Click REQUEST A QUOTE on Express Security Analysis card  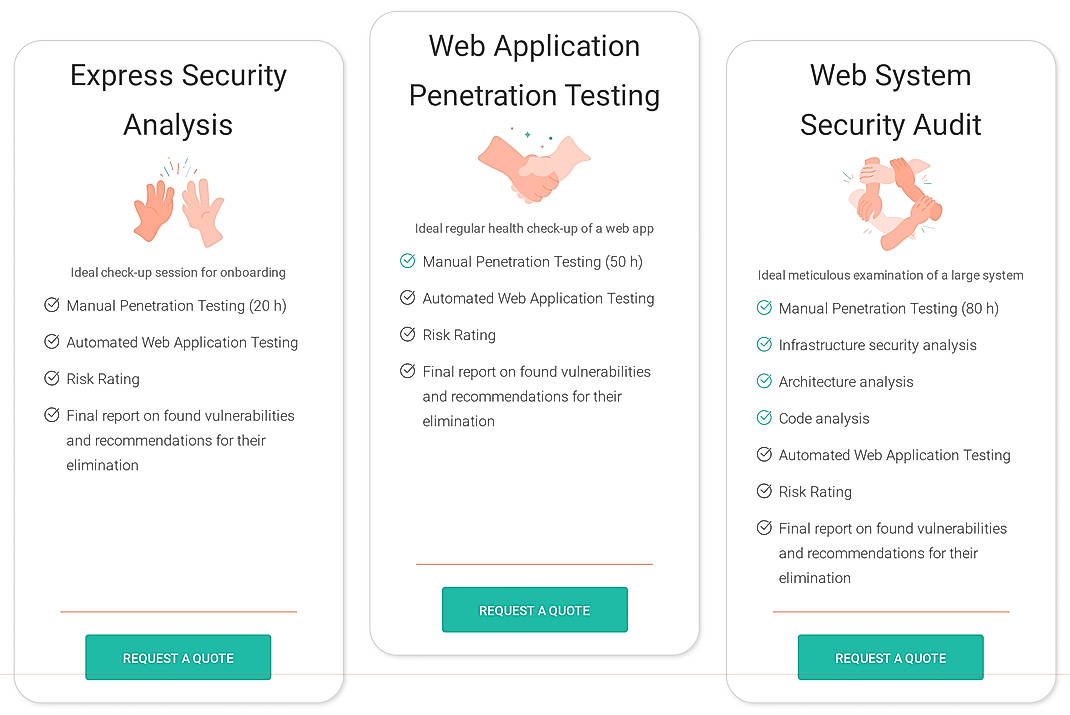[x=178, y=657]
